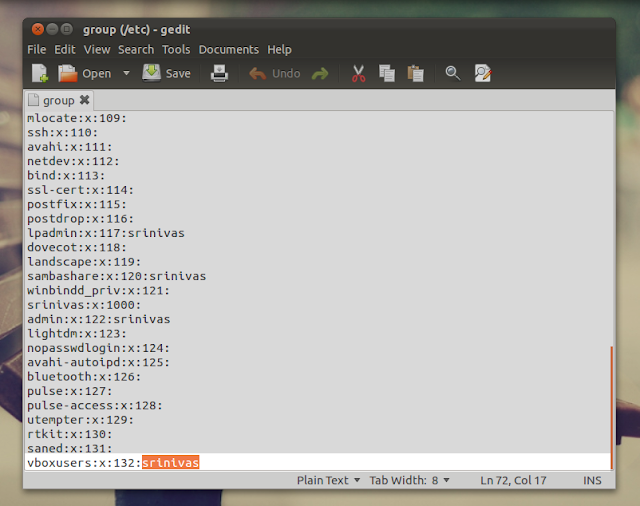Viewport: 640px width, 506px height.
Task: Click the line saned:x:131:
Action: click(x=69, y=448)
